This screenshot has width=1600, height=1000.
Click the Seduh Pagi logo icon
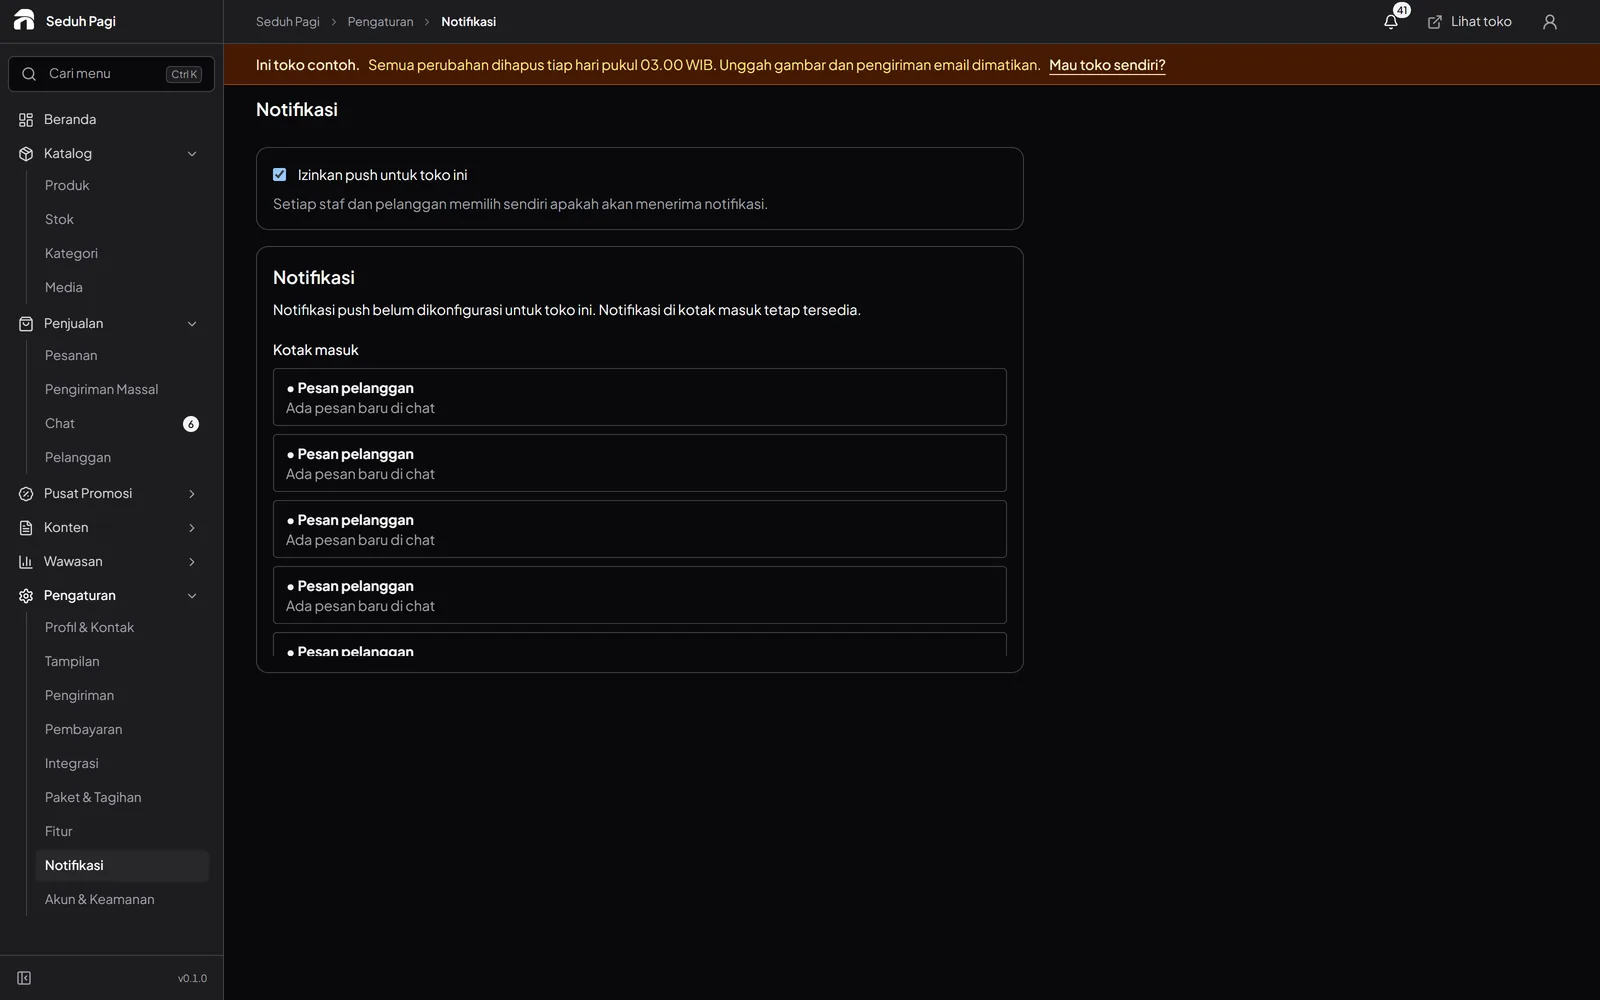coord(24,20)
